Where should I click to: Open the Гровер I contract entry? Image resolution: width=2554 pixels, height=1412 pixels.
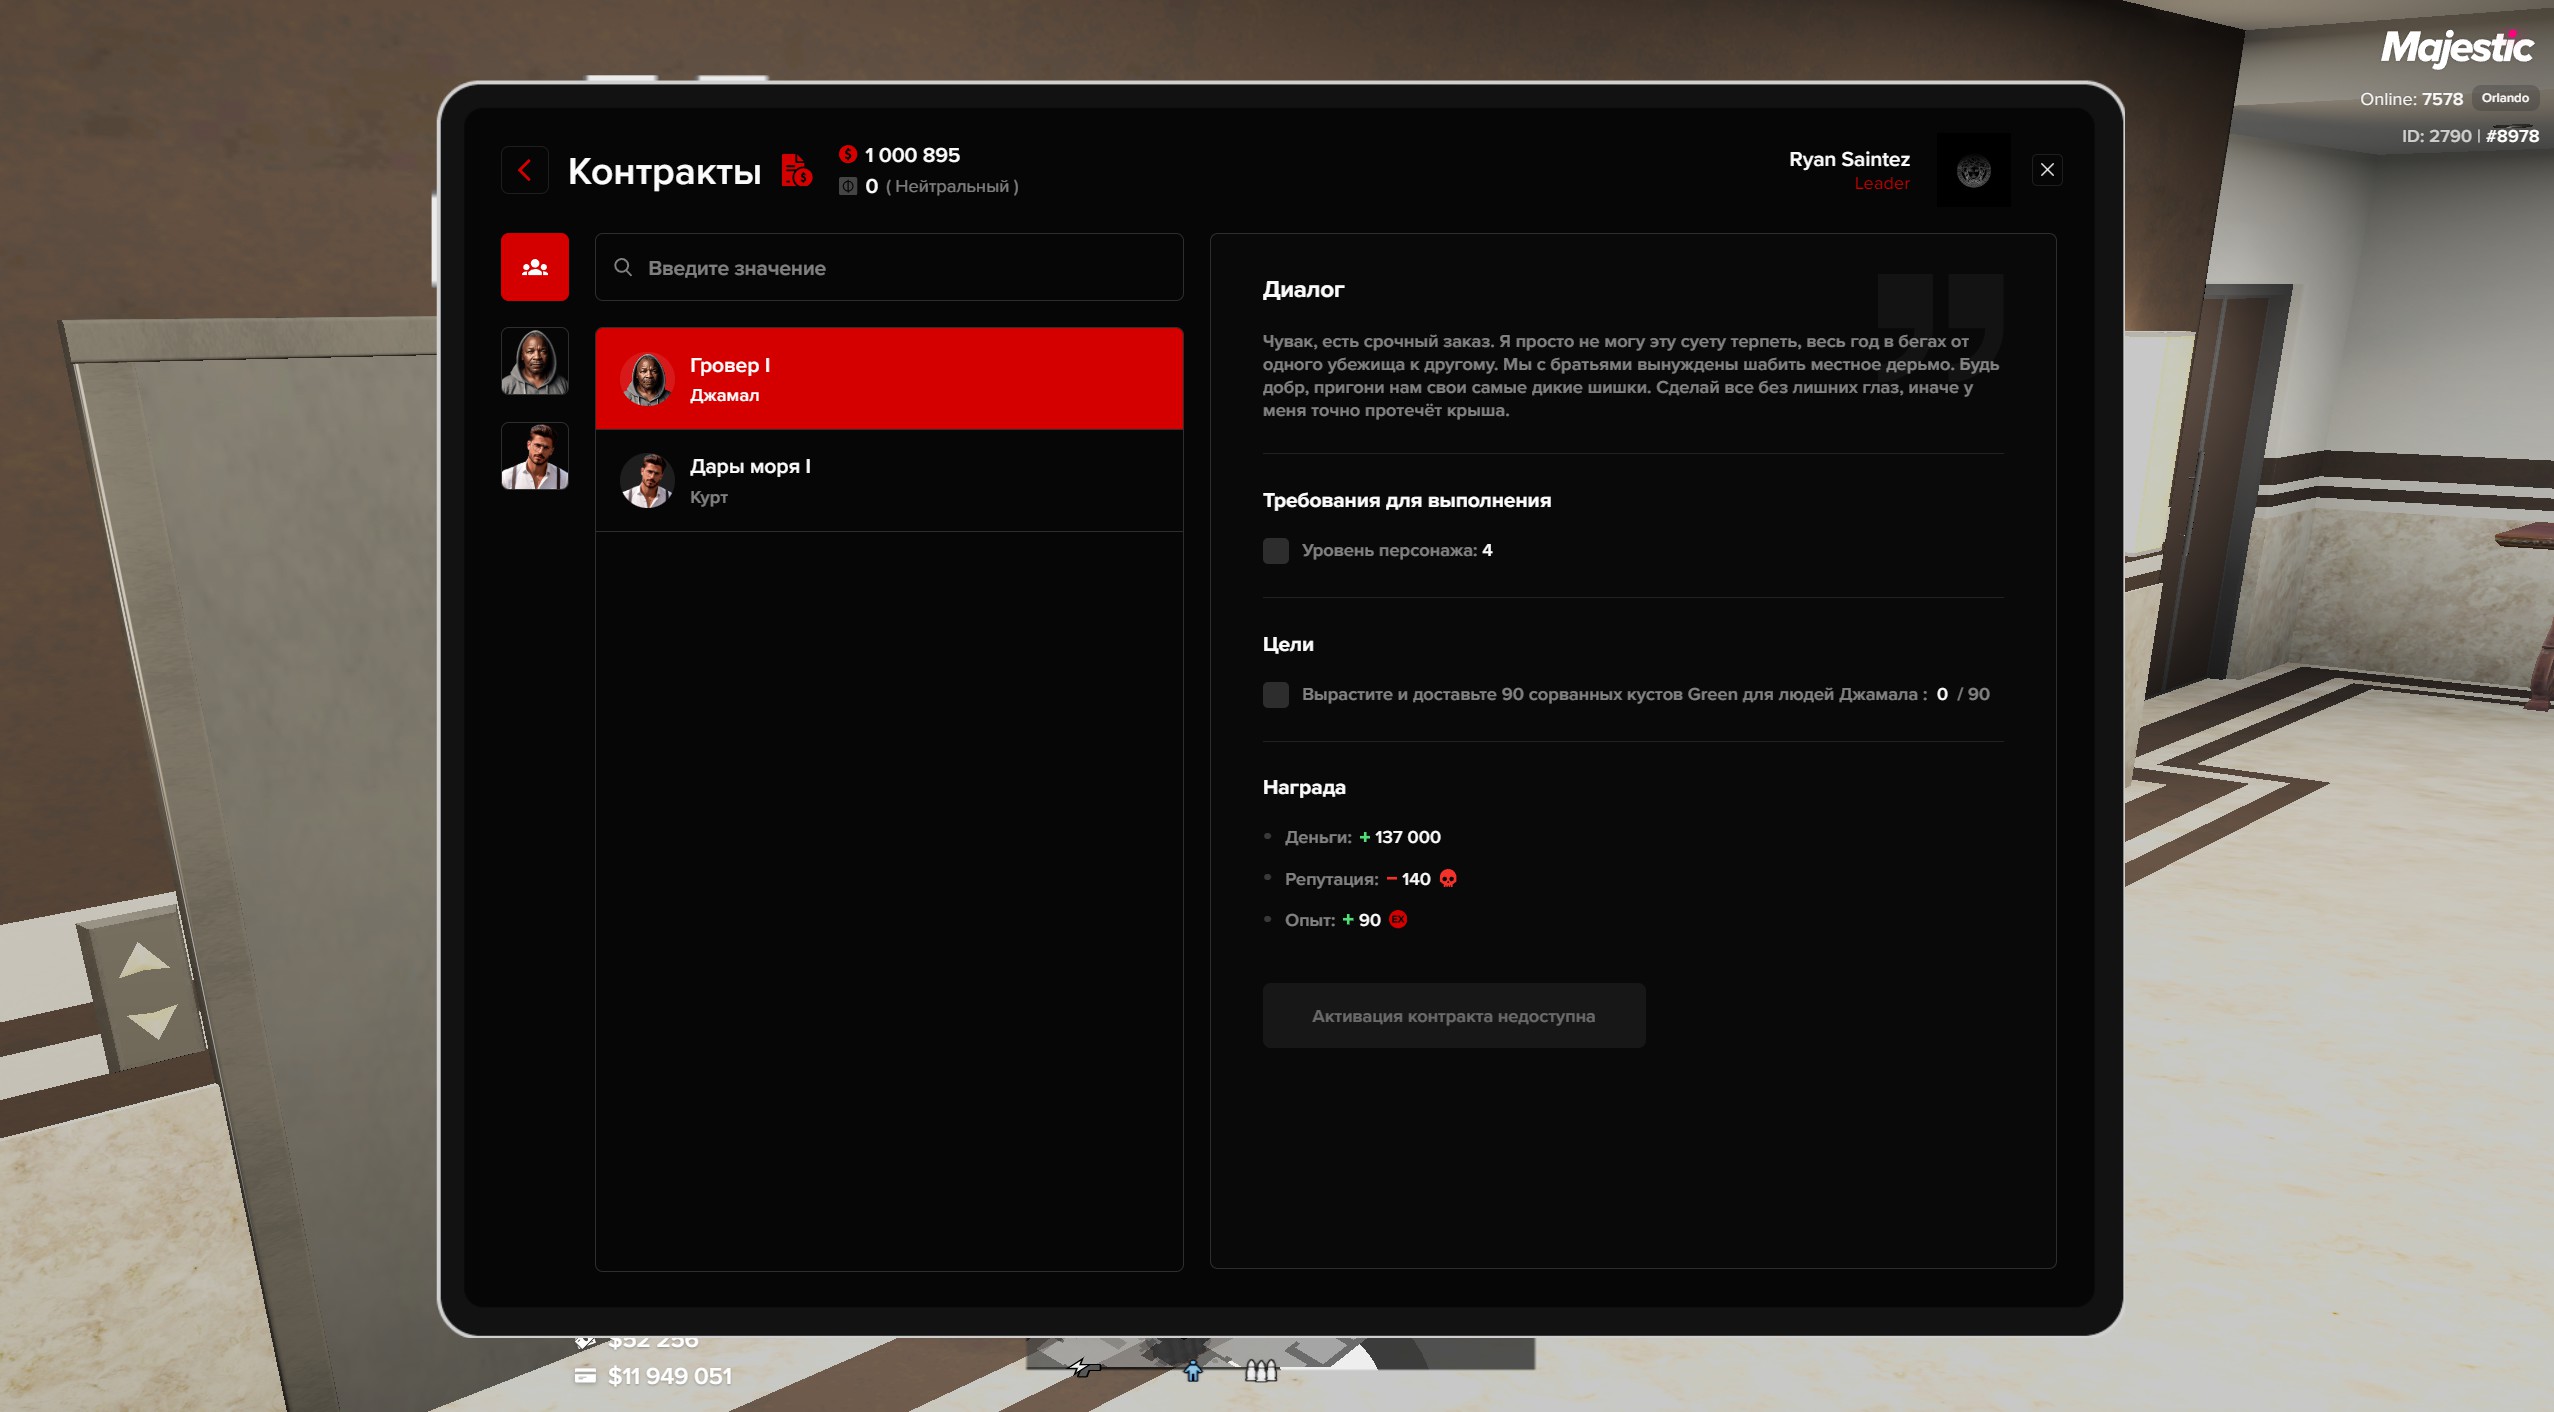888,379
